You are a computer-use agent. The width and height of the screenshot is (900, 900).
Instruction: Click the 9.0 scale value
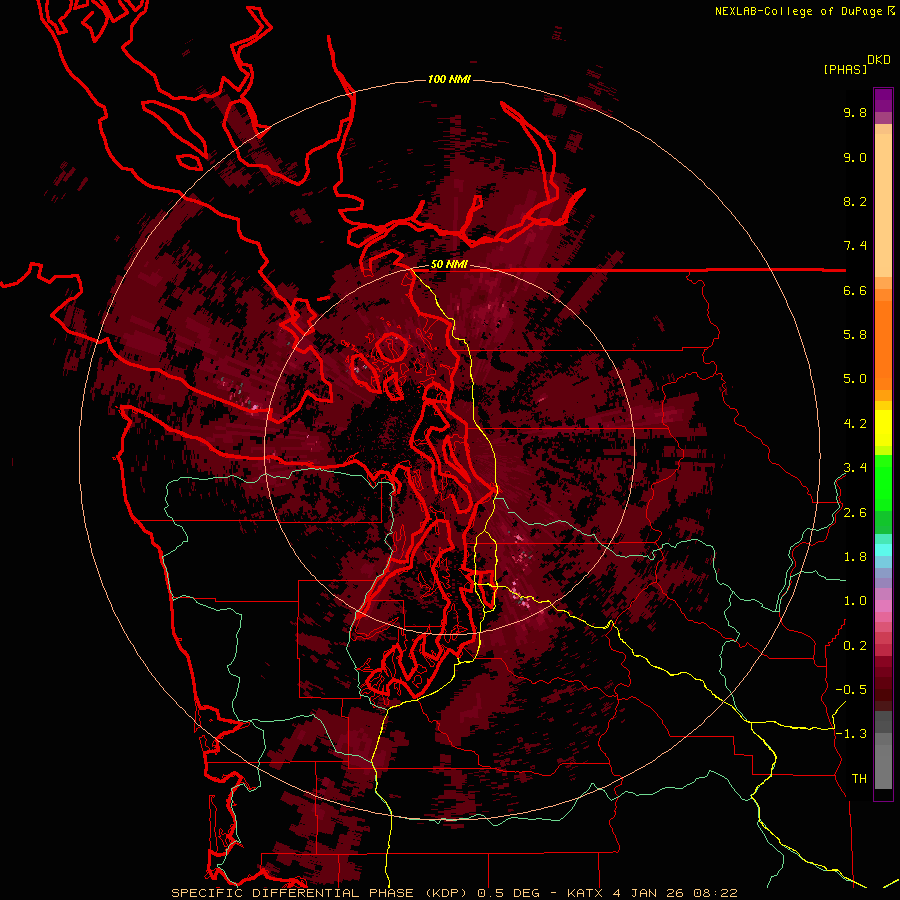[x=855, y=157]
